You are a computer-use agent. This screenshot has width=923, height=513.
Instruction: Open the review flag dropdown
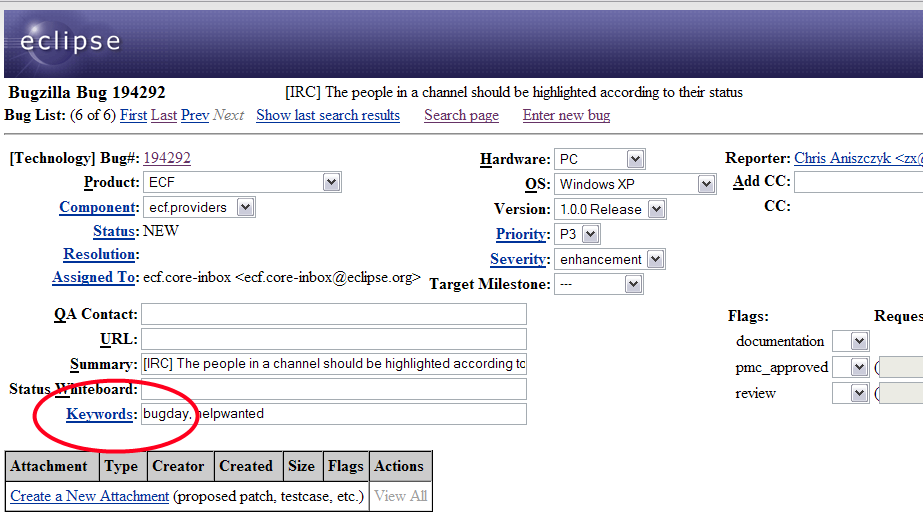(x=851, y=393)
